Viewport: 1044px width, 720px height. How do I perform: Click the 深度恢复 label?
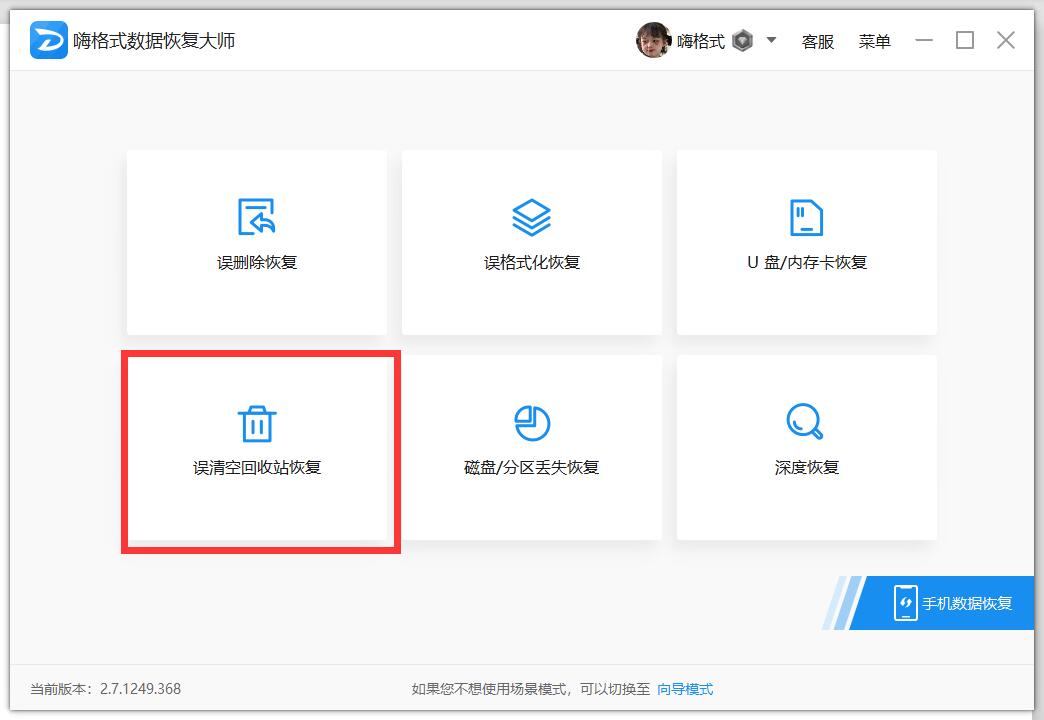click(806, 468)
